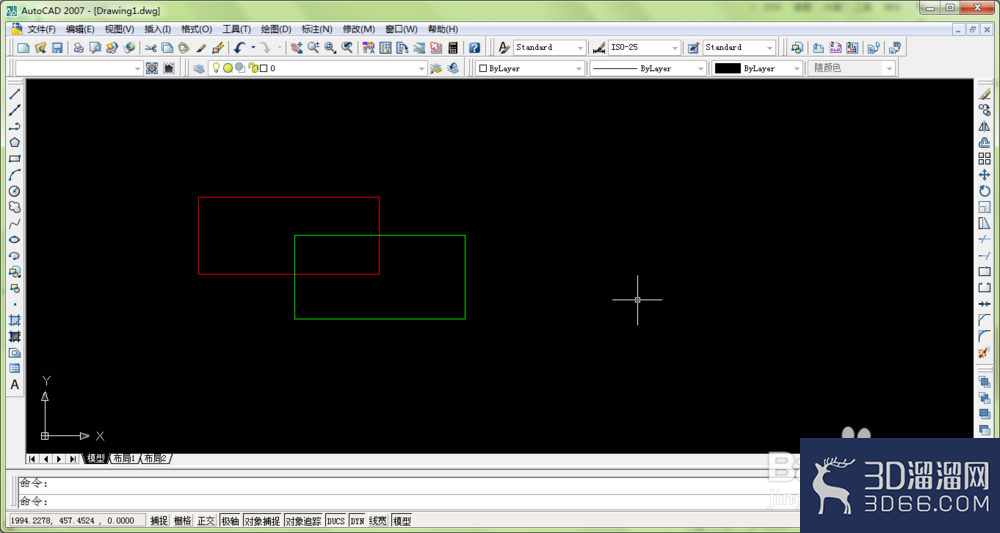This screenshot has width=1000, height=533.
Task: Toggle 极轴 polar tracking in status bar
Action: pyautogui.click(x=230, y=521)
